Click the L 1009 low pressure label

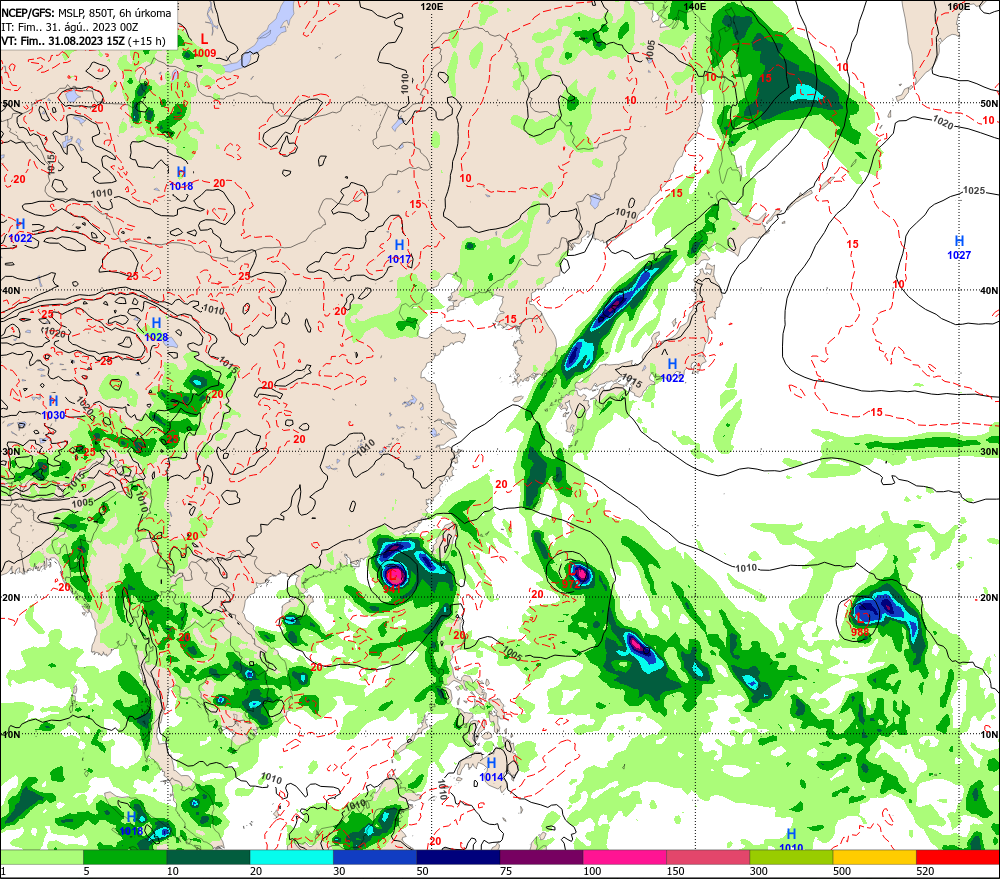204,47
